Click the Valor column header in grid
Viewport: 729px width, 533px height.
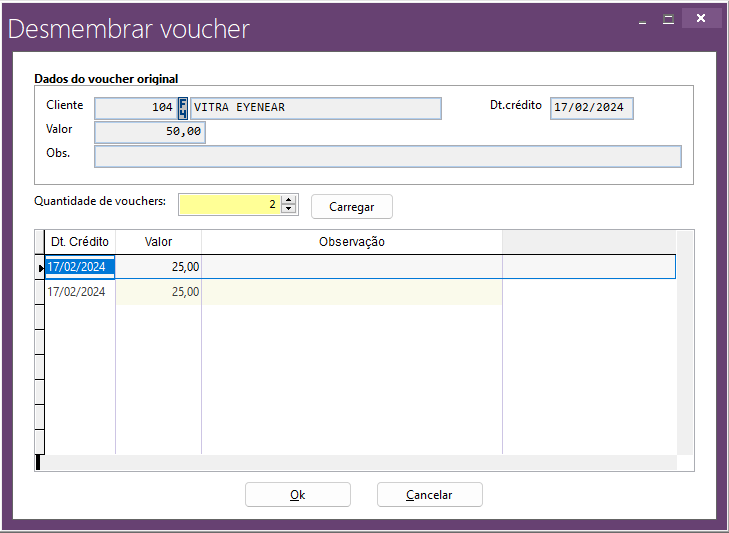coord(158,242)
